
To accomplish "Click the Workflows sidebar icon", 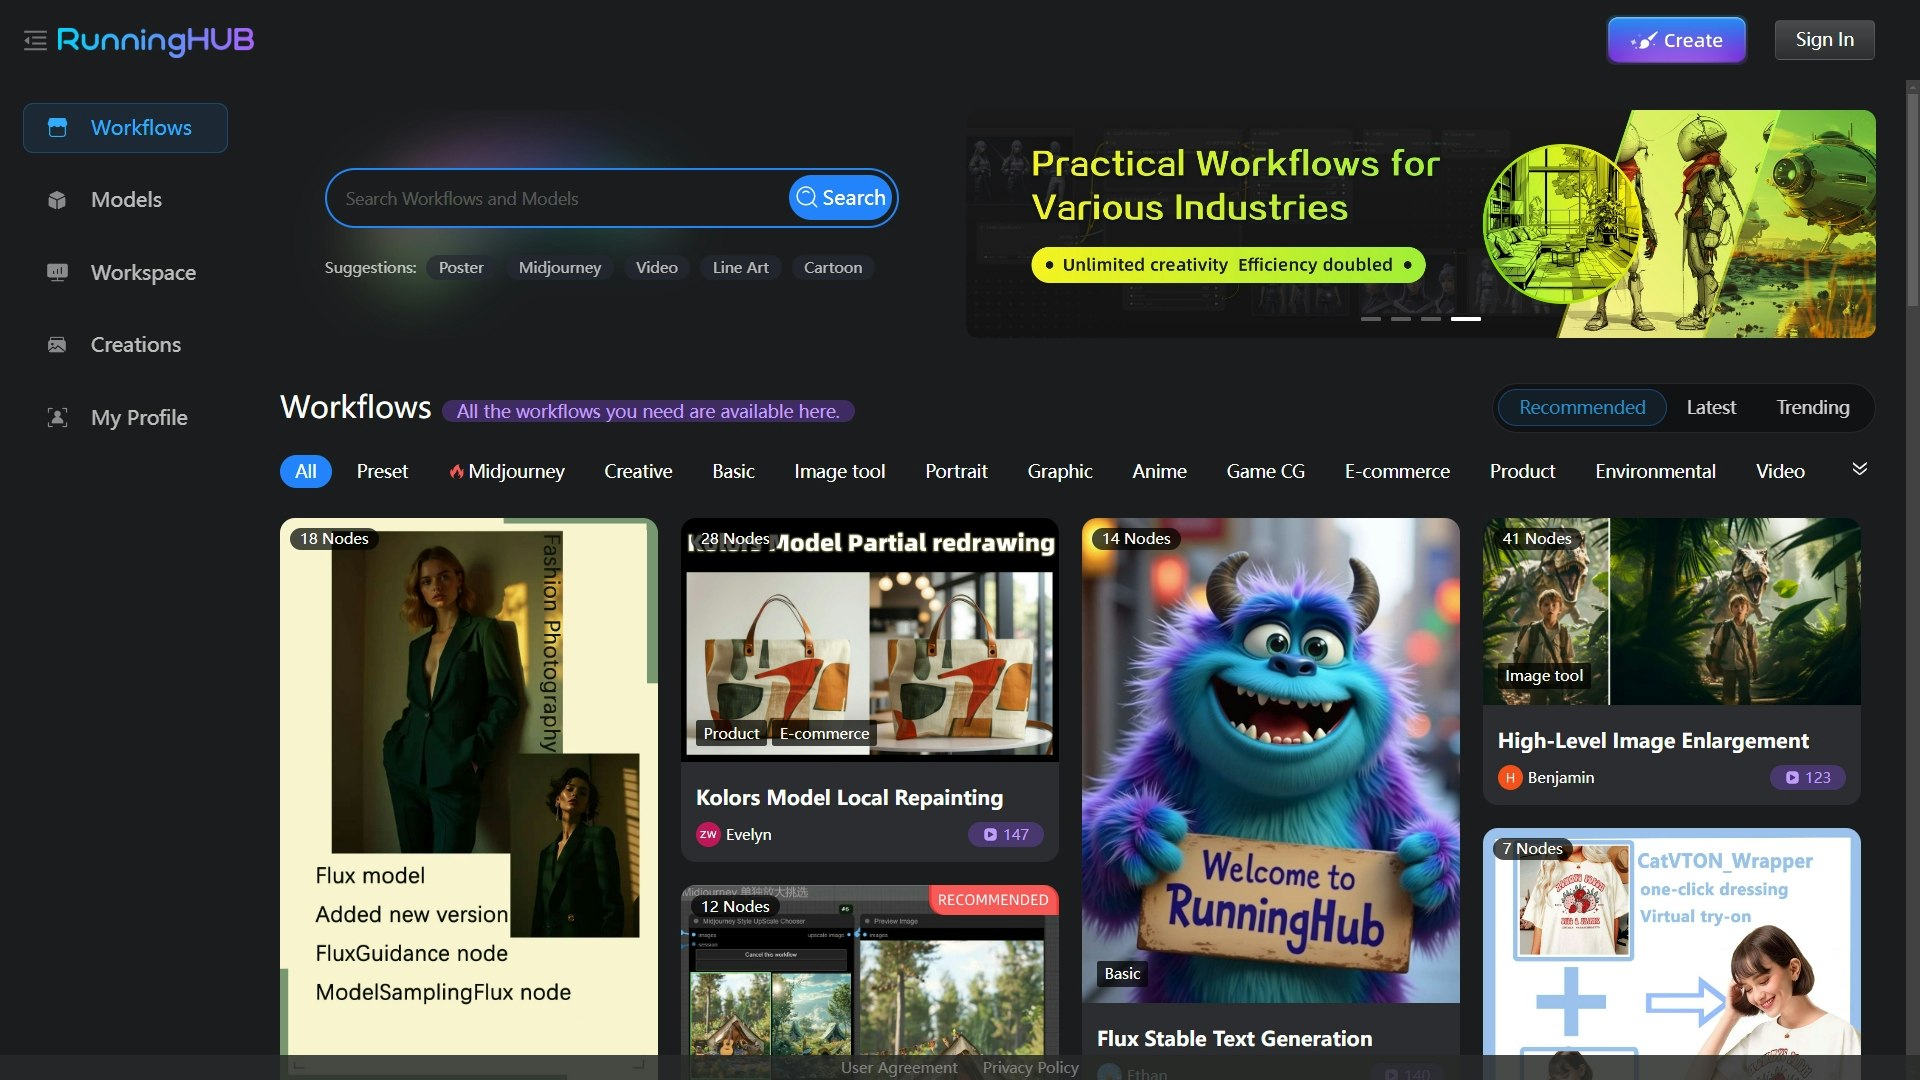I will 58,128.
